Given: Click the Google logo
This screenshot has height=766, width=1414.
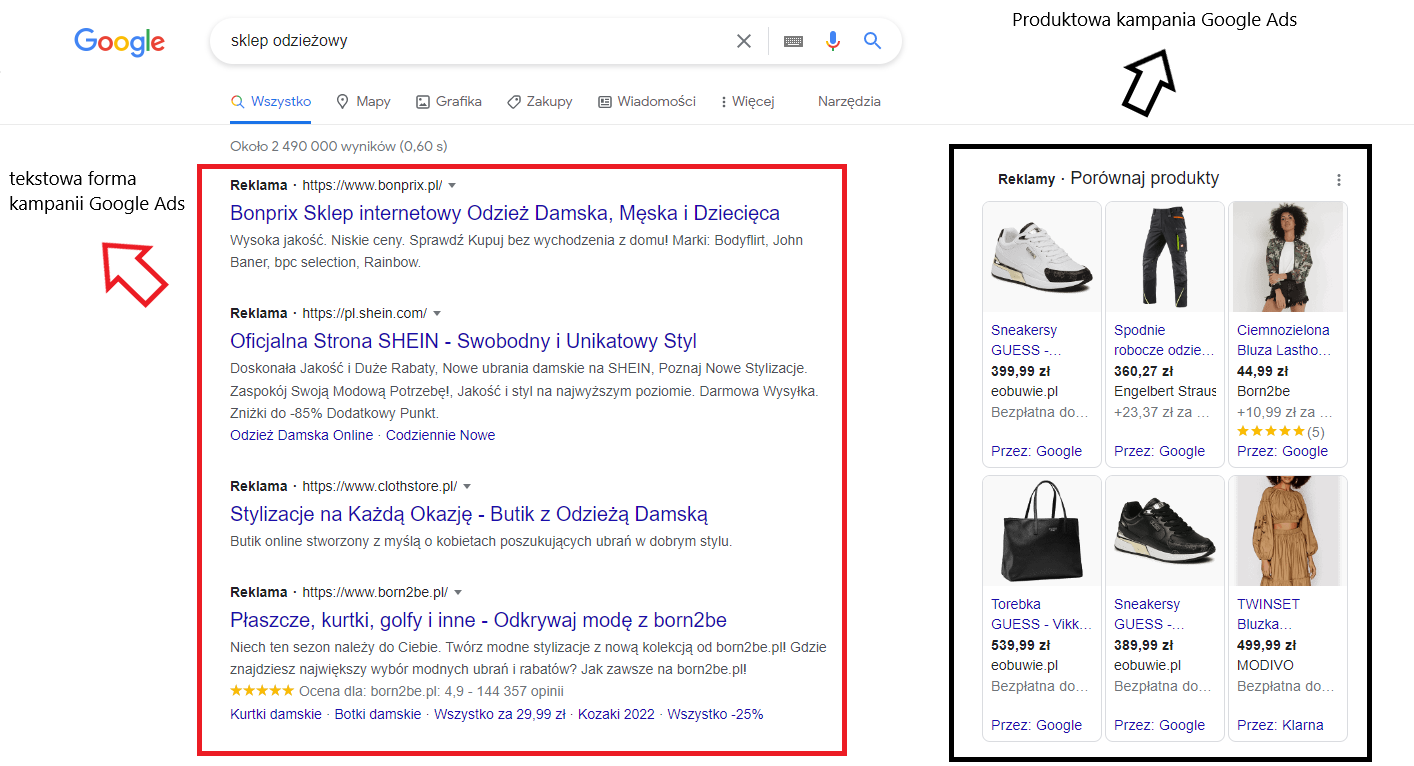Looking at the screenshot, I should 119,41.
